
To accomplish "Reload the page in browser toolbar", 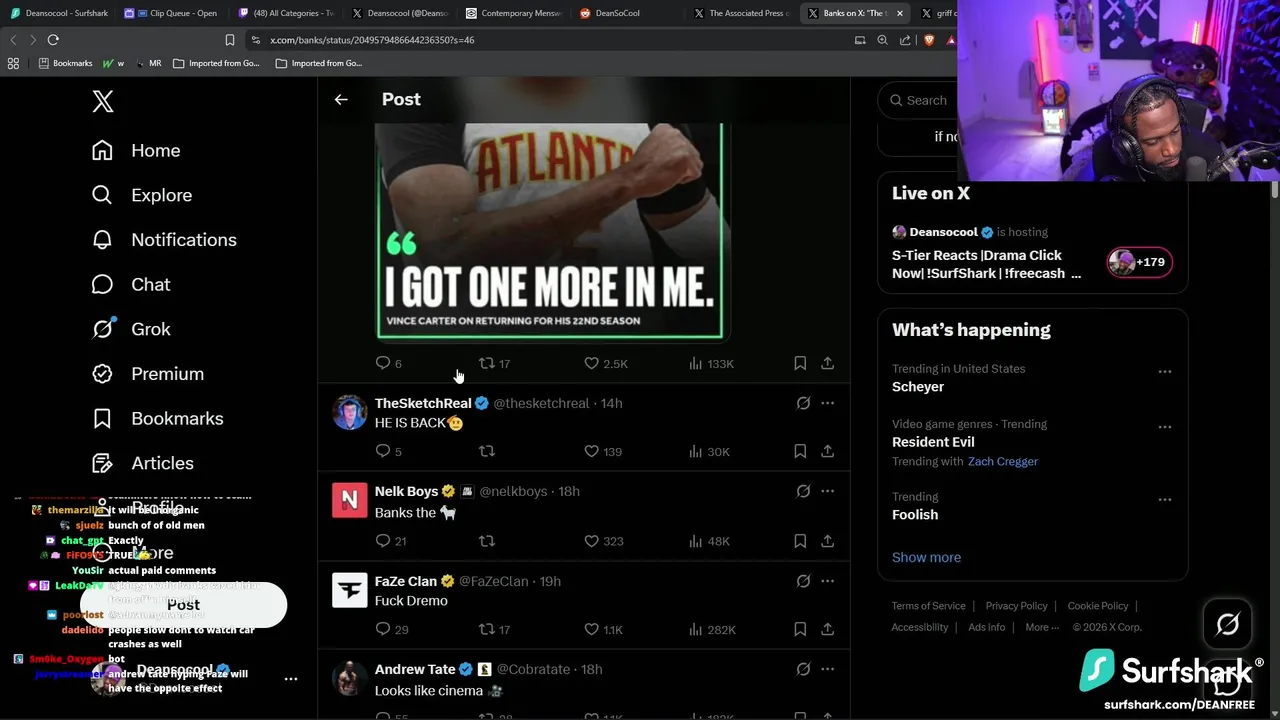I will (x=53, y=40).
